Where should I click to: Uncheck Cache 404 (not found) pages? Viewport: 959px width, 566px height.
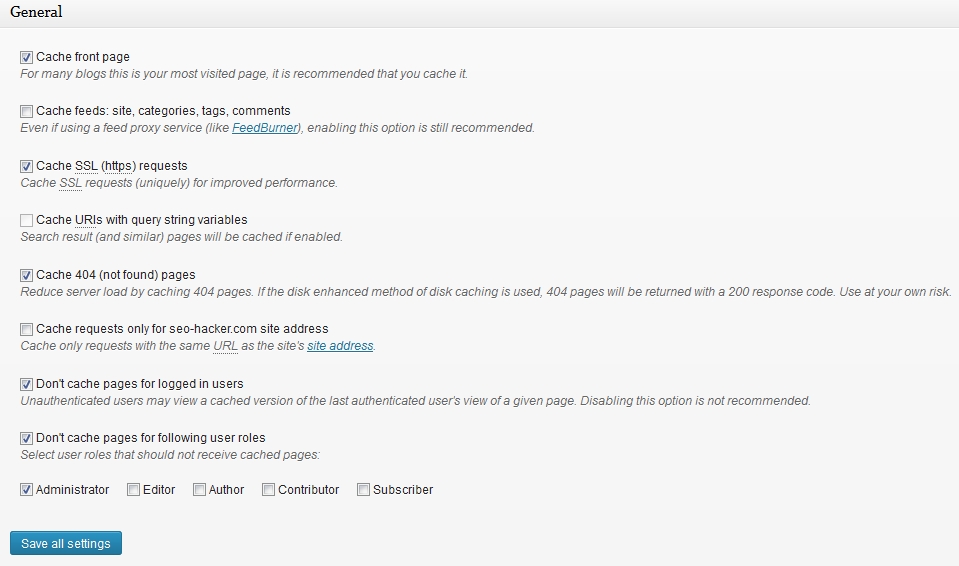point(26,275)
